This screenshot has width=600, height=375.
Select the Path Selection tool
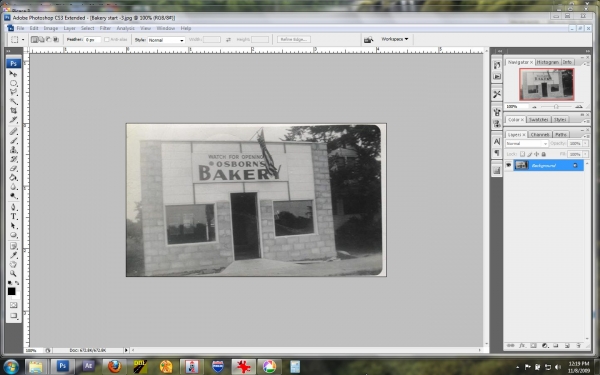[x=13, y=226]
